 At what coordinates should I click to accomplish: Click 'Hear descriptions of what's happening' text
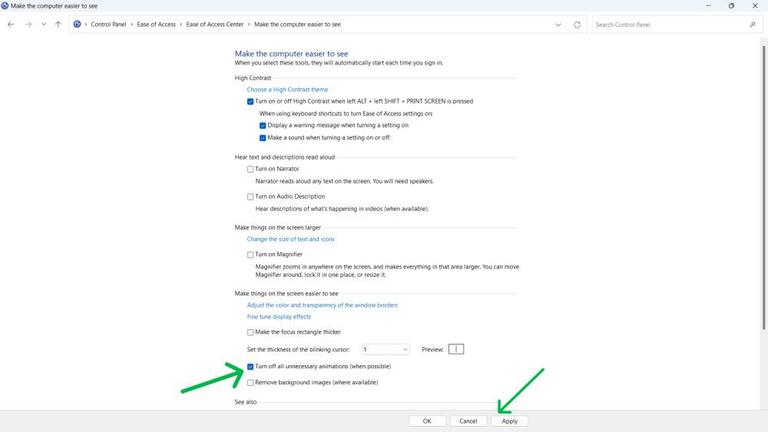(x=342, y=209)
